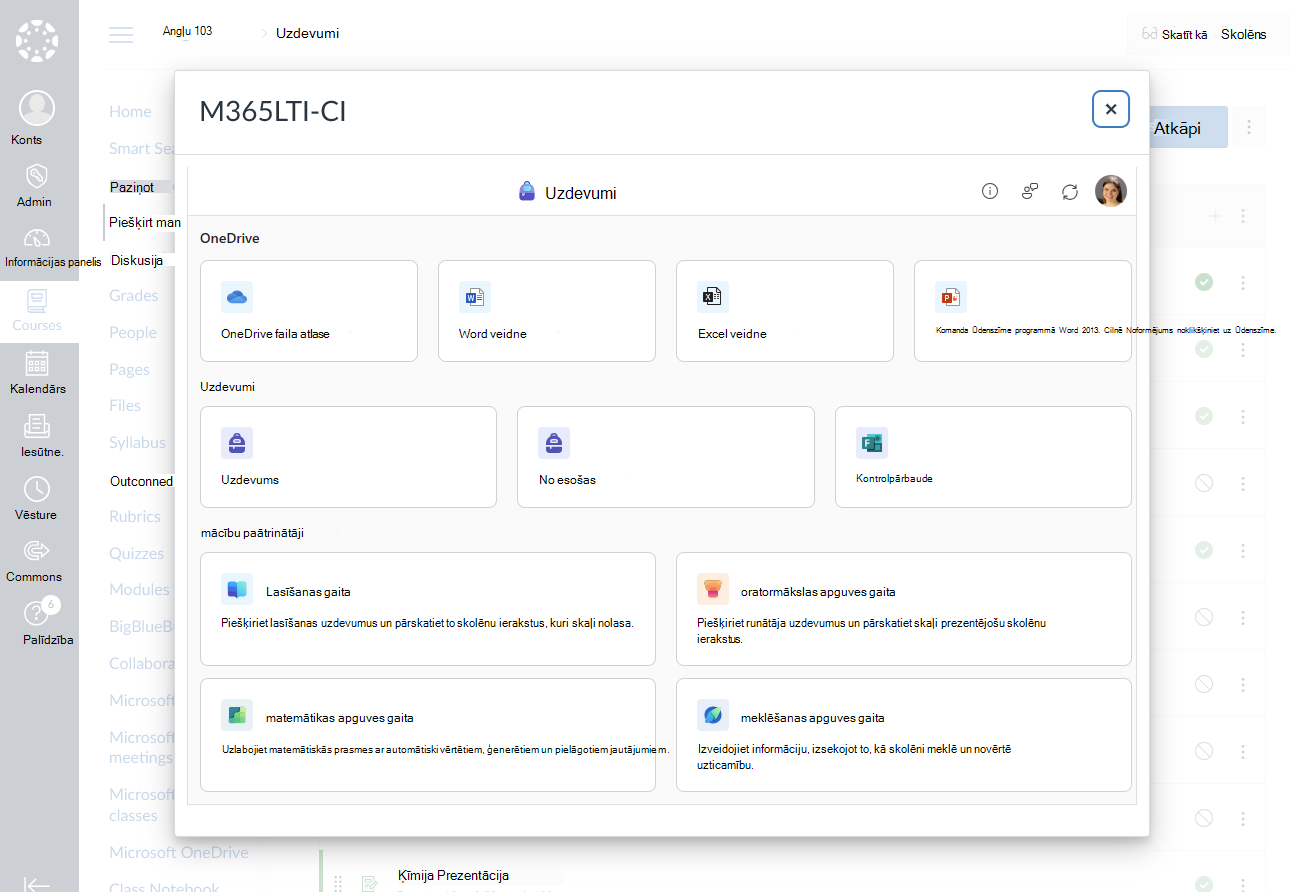1298x892 pixels.
Task: Open the Commons arrow icon
Action: [x=37, y=550]
